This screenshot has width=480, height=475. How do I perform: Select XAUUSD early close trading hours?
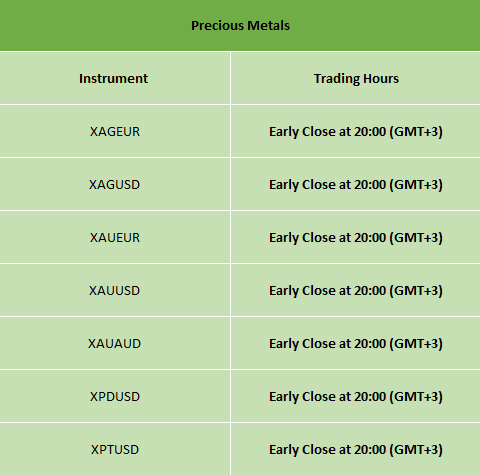tap(356, 290)
